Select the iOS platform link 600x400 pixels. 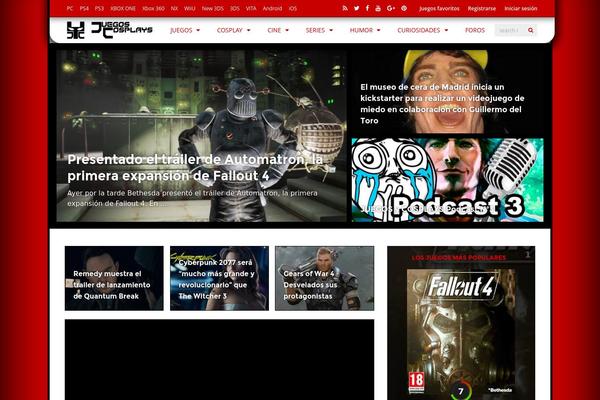tap(293, 8)
